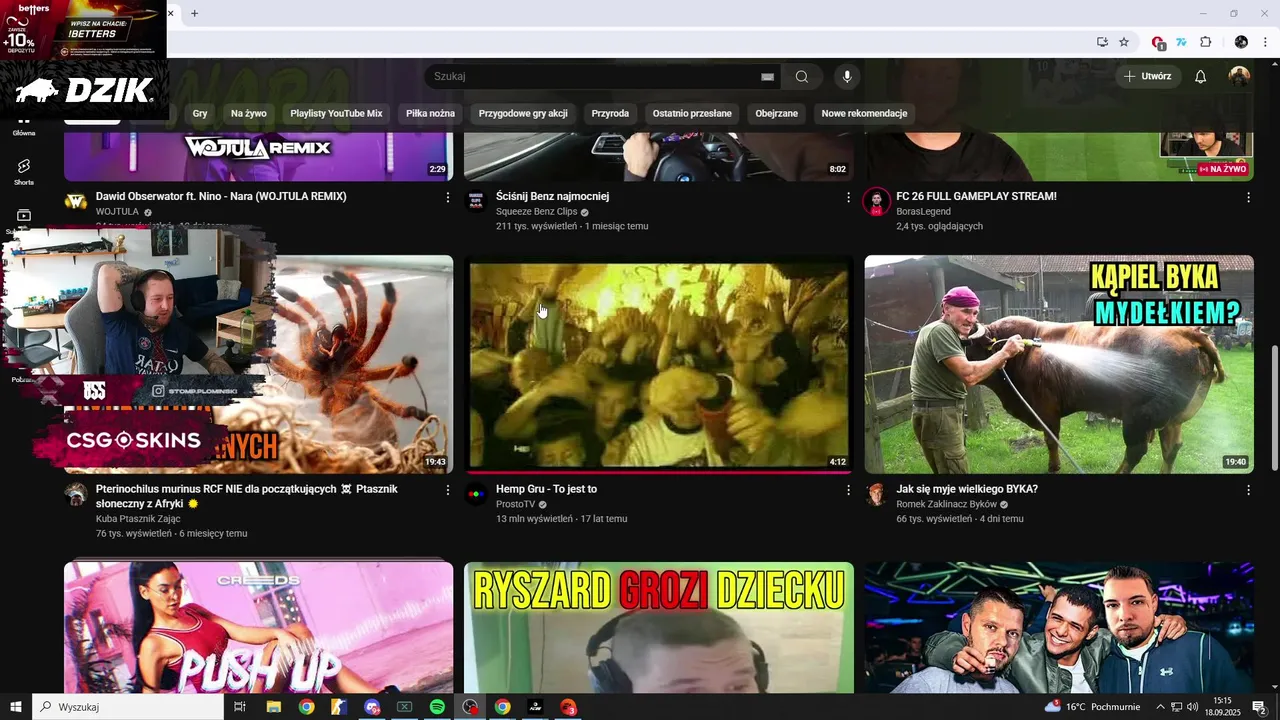The image size is (1280, 720).
Task: Open Dawid Obserwator Nara remix title
Action: pyautogui.click(x=221, y=196)
